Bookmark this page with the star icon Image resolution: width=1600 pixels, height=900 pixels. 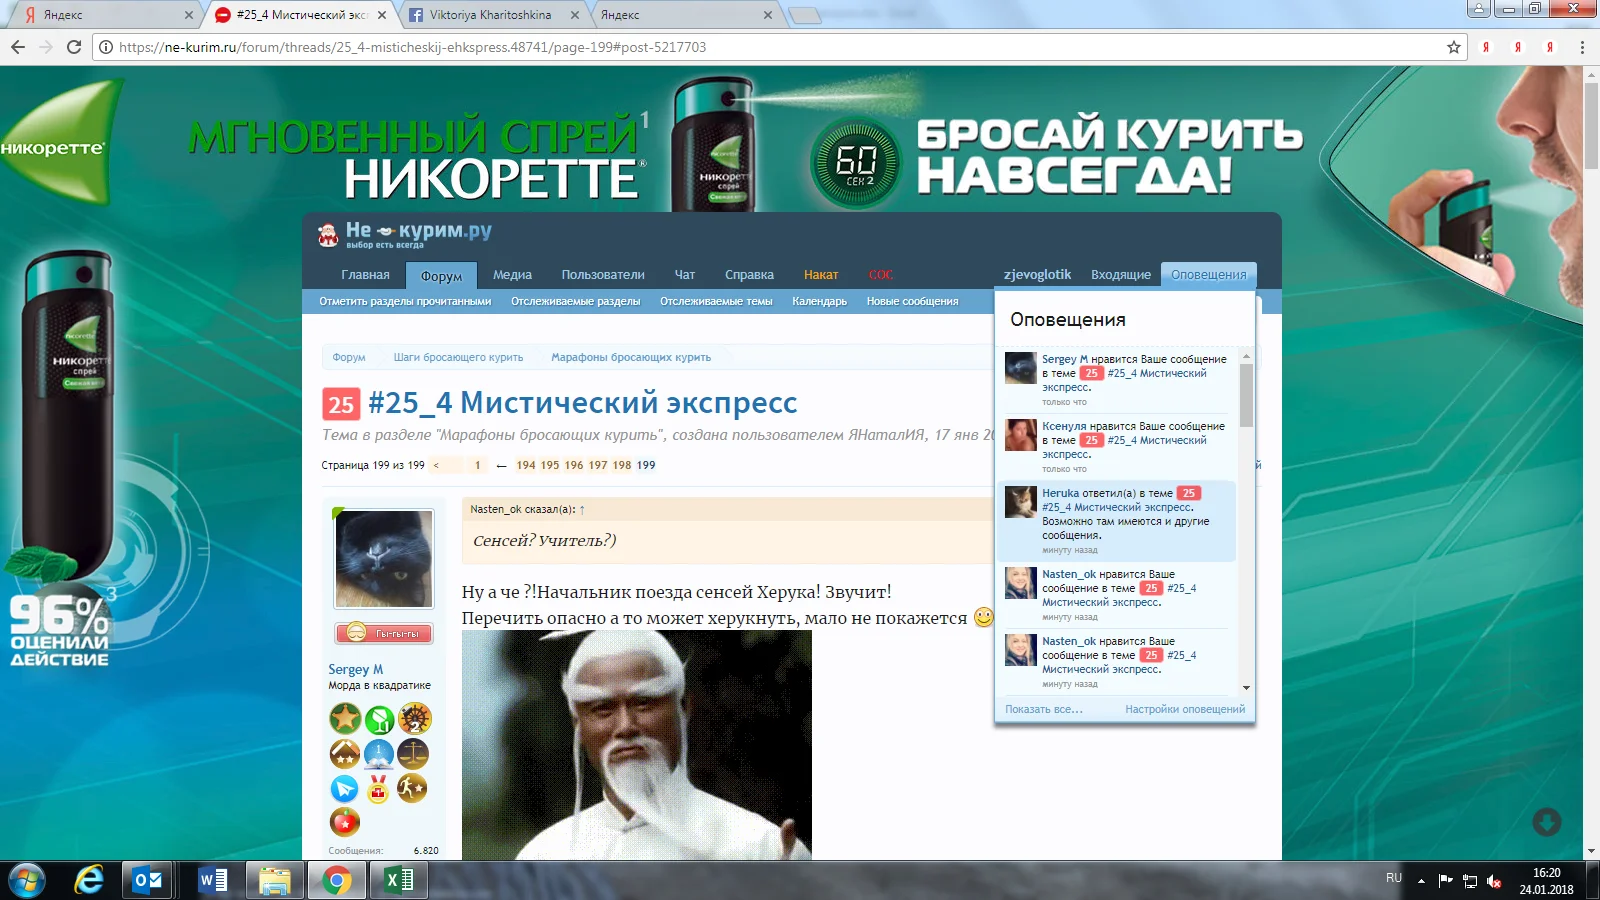(x=1454, y=47)
